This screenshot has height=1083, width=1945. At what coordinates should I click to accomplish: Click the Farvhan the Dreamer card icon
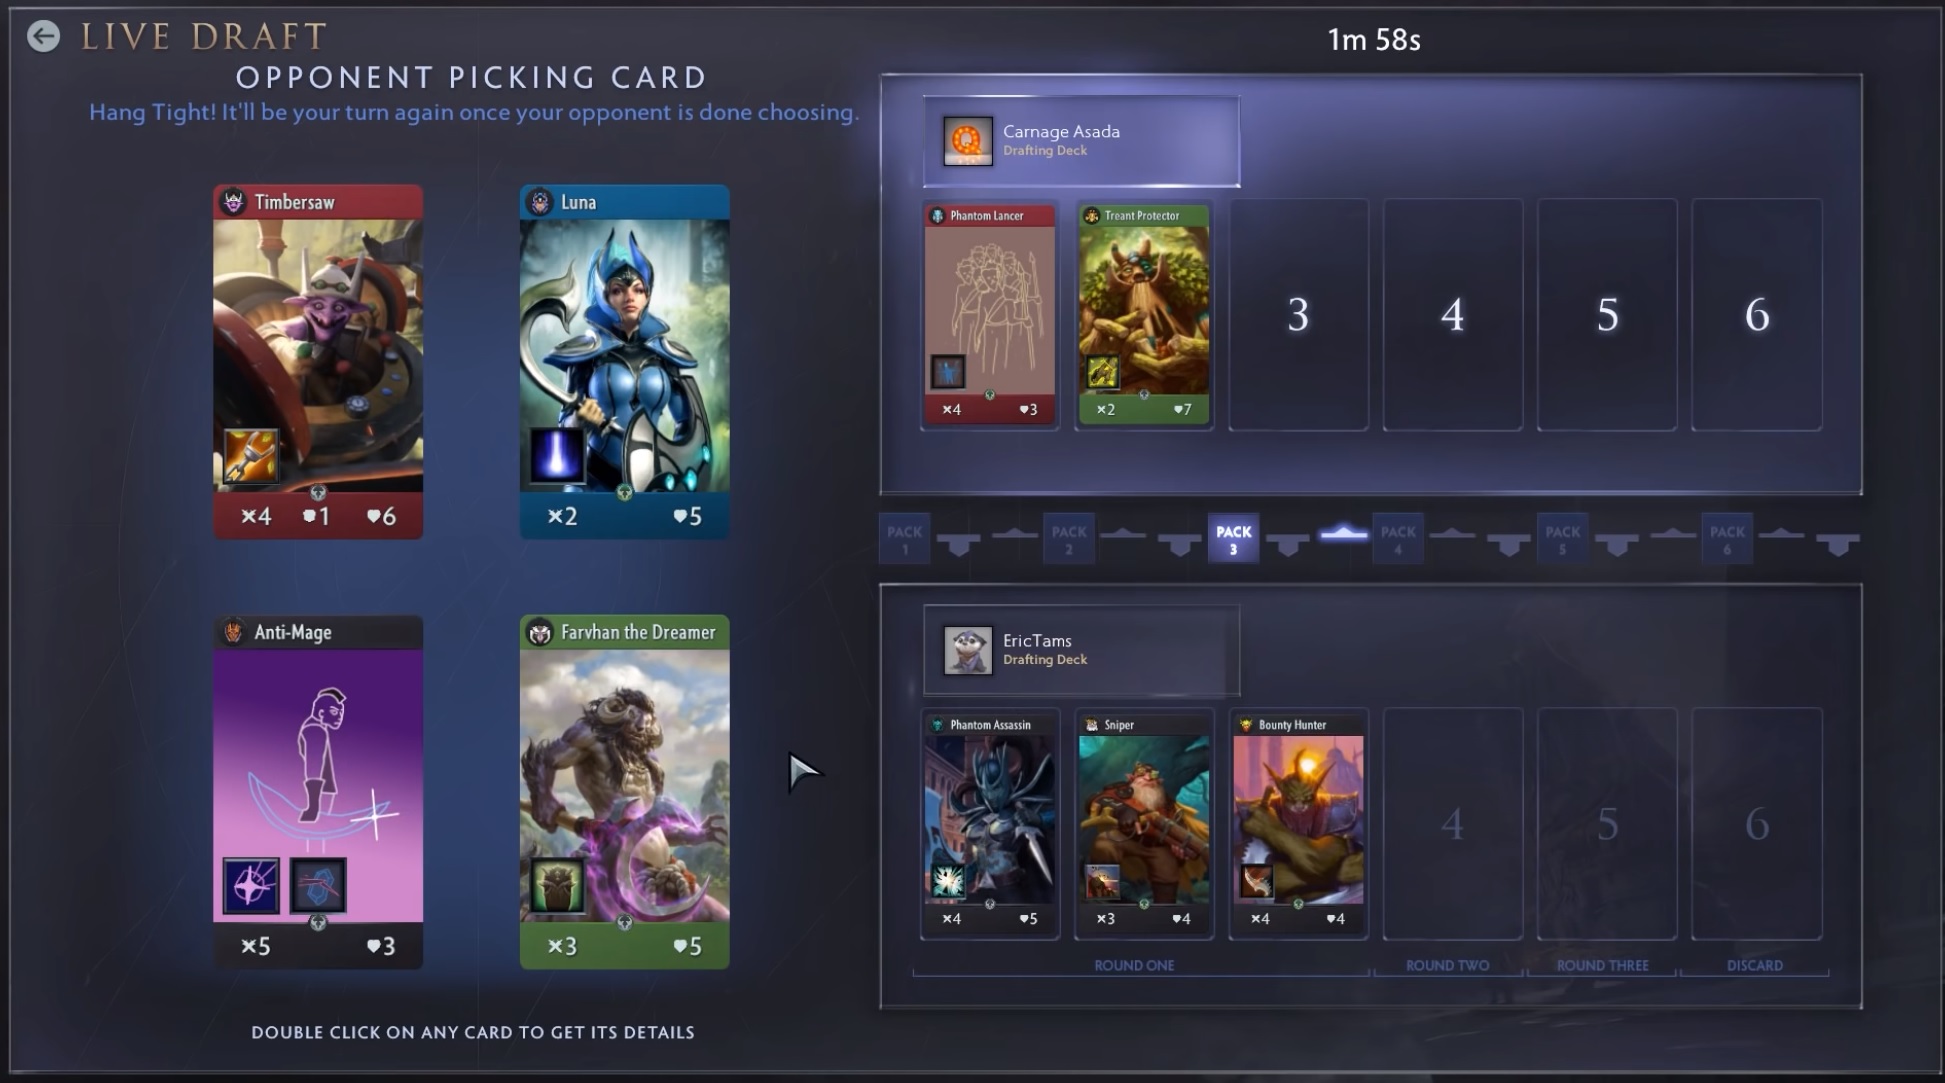(x=537, y=631)
